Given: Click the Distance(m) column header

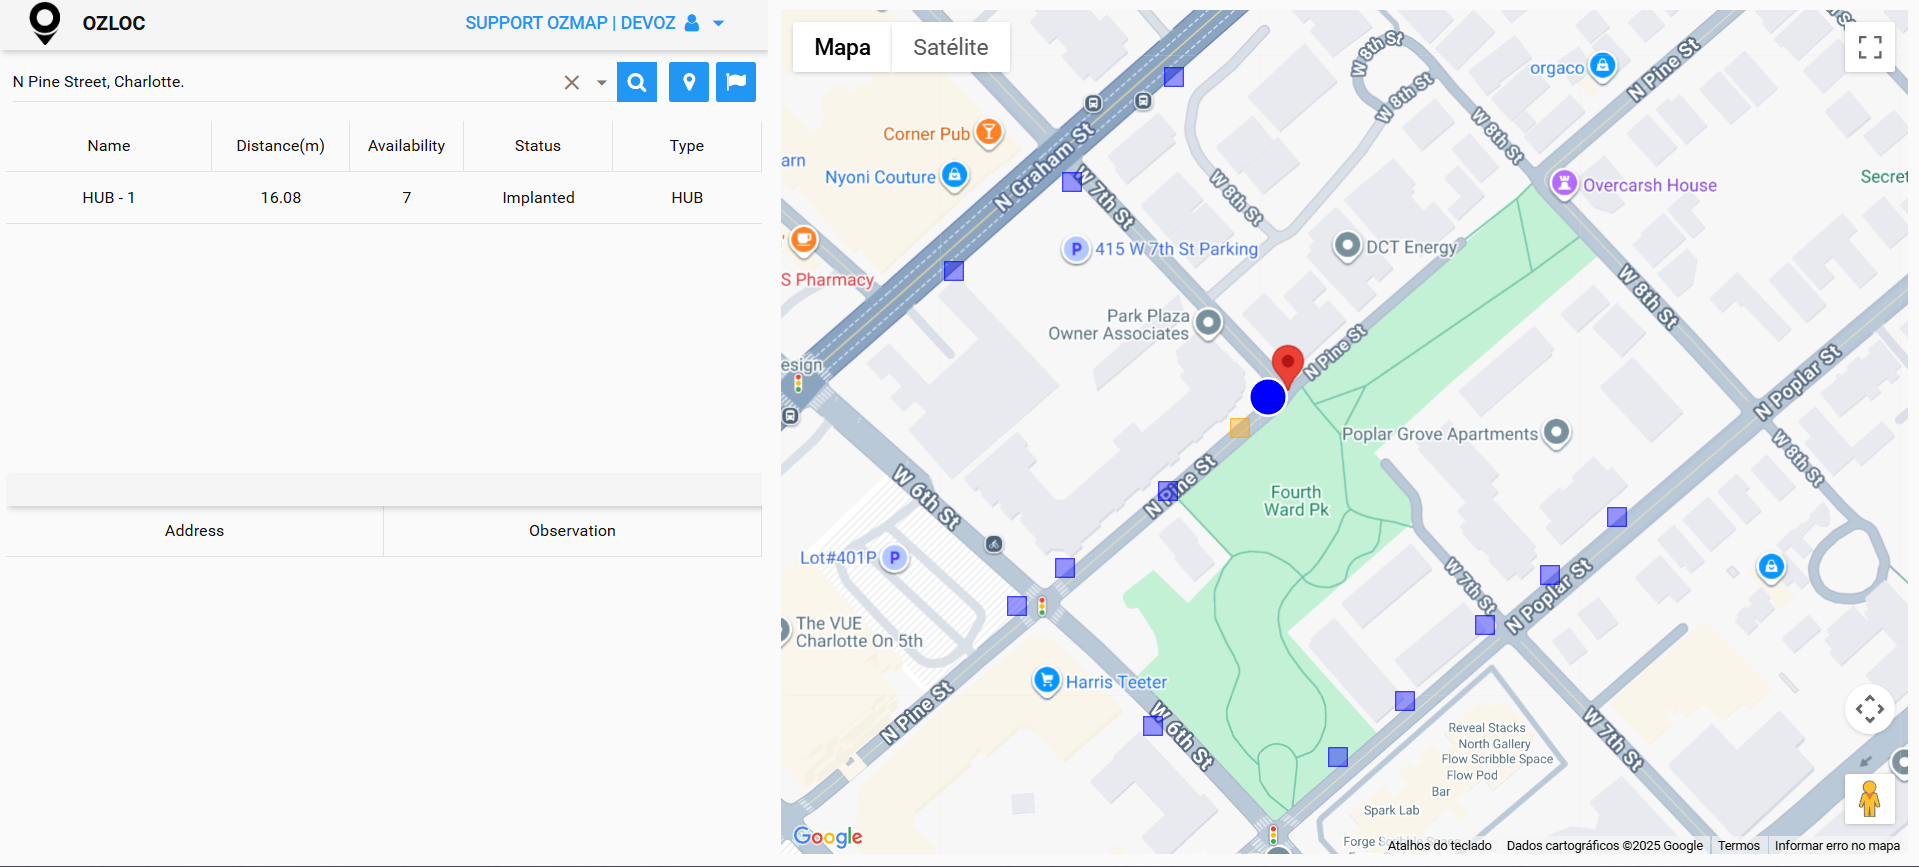Looking at the screenshot, I should click(x=281, y=146).
